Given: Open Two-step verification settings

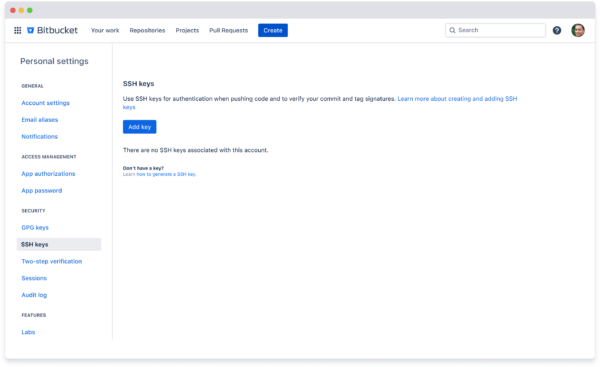Looking at the screenshot, I should 52,261.
